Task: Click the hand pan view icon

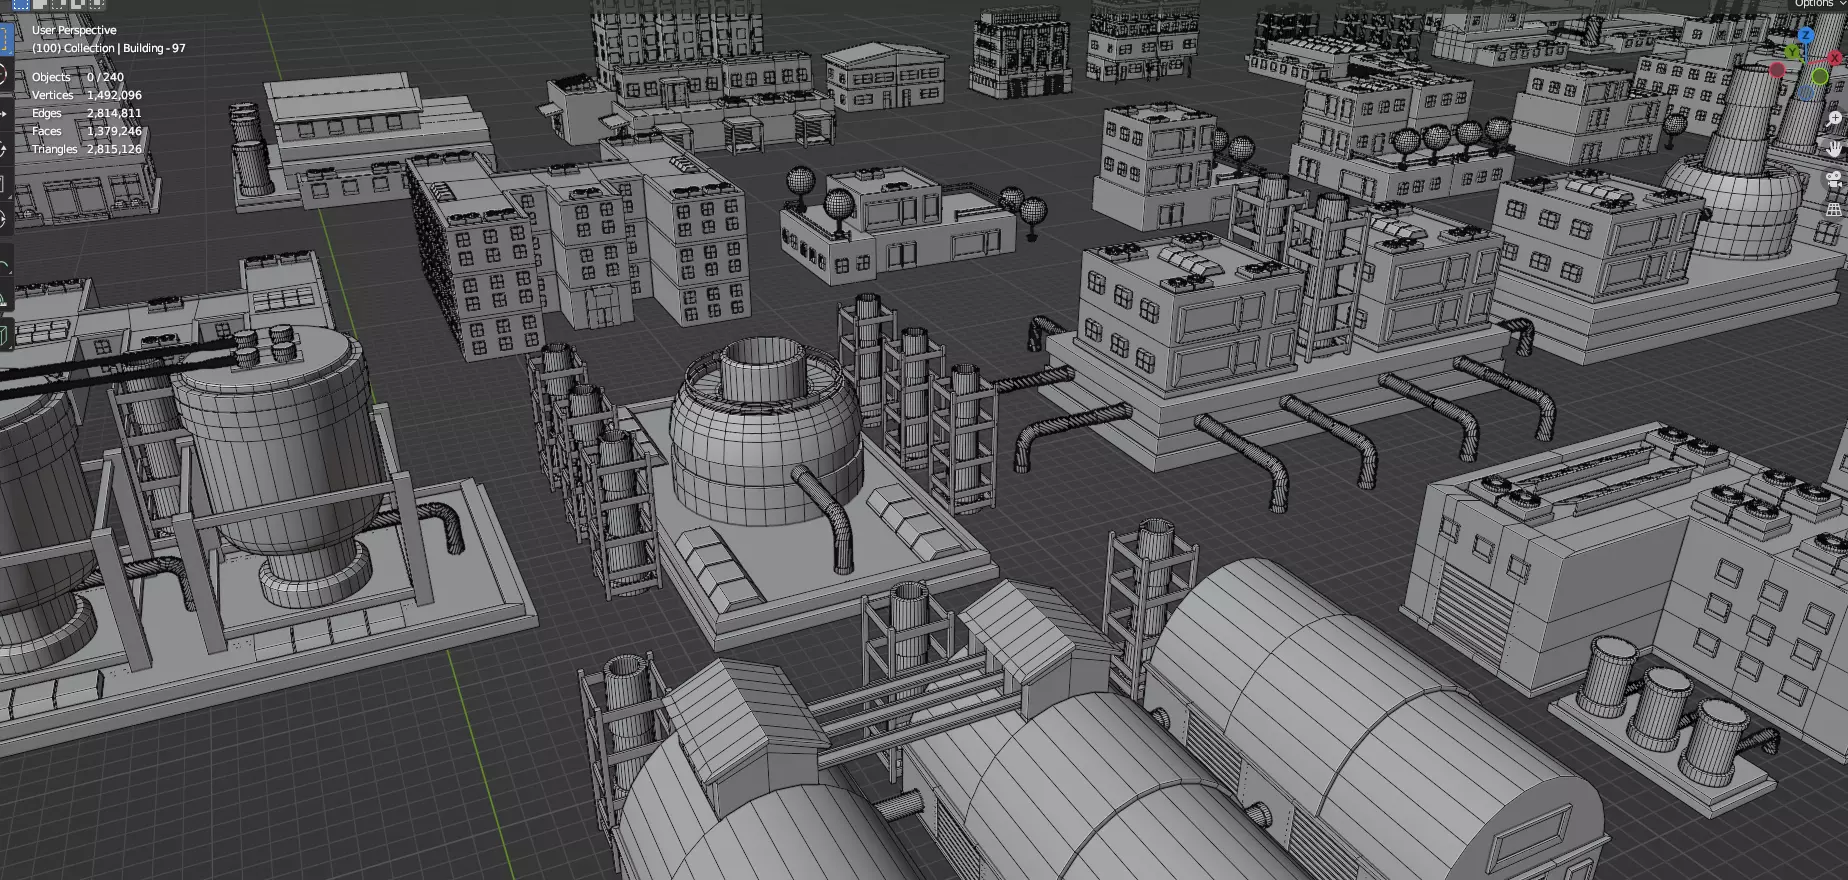Action: click(1834, 149)
